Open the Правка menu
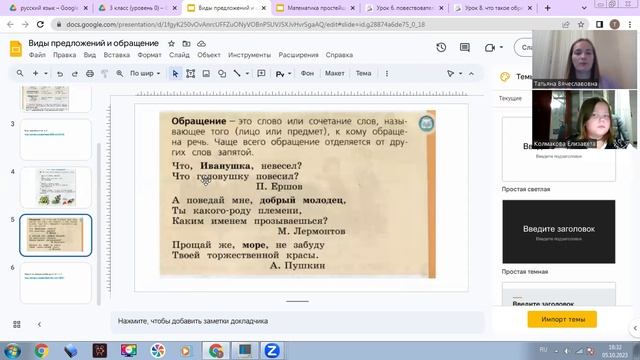 pos(64,55)
